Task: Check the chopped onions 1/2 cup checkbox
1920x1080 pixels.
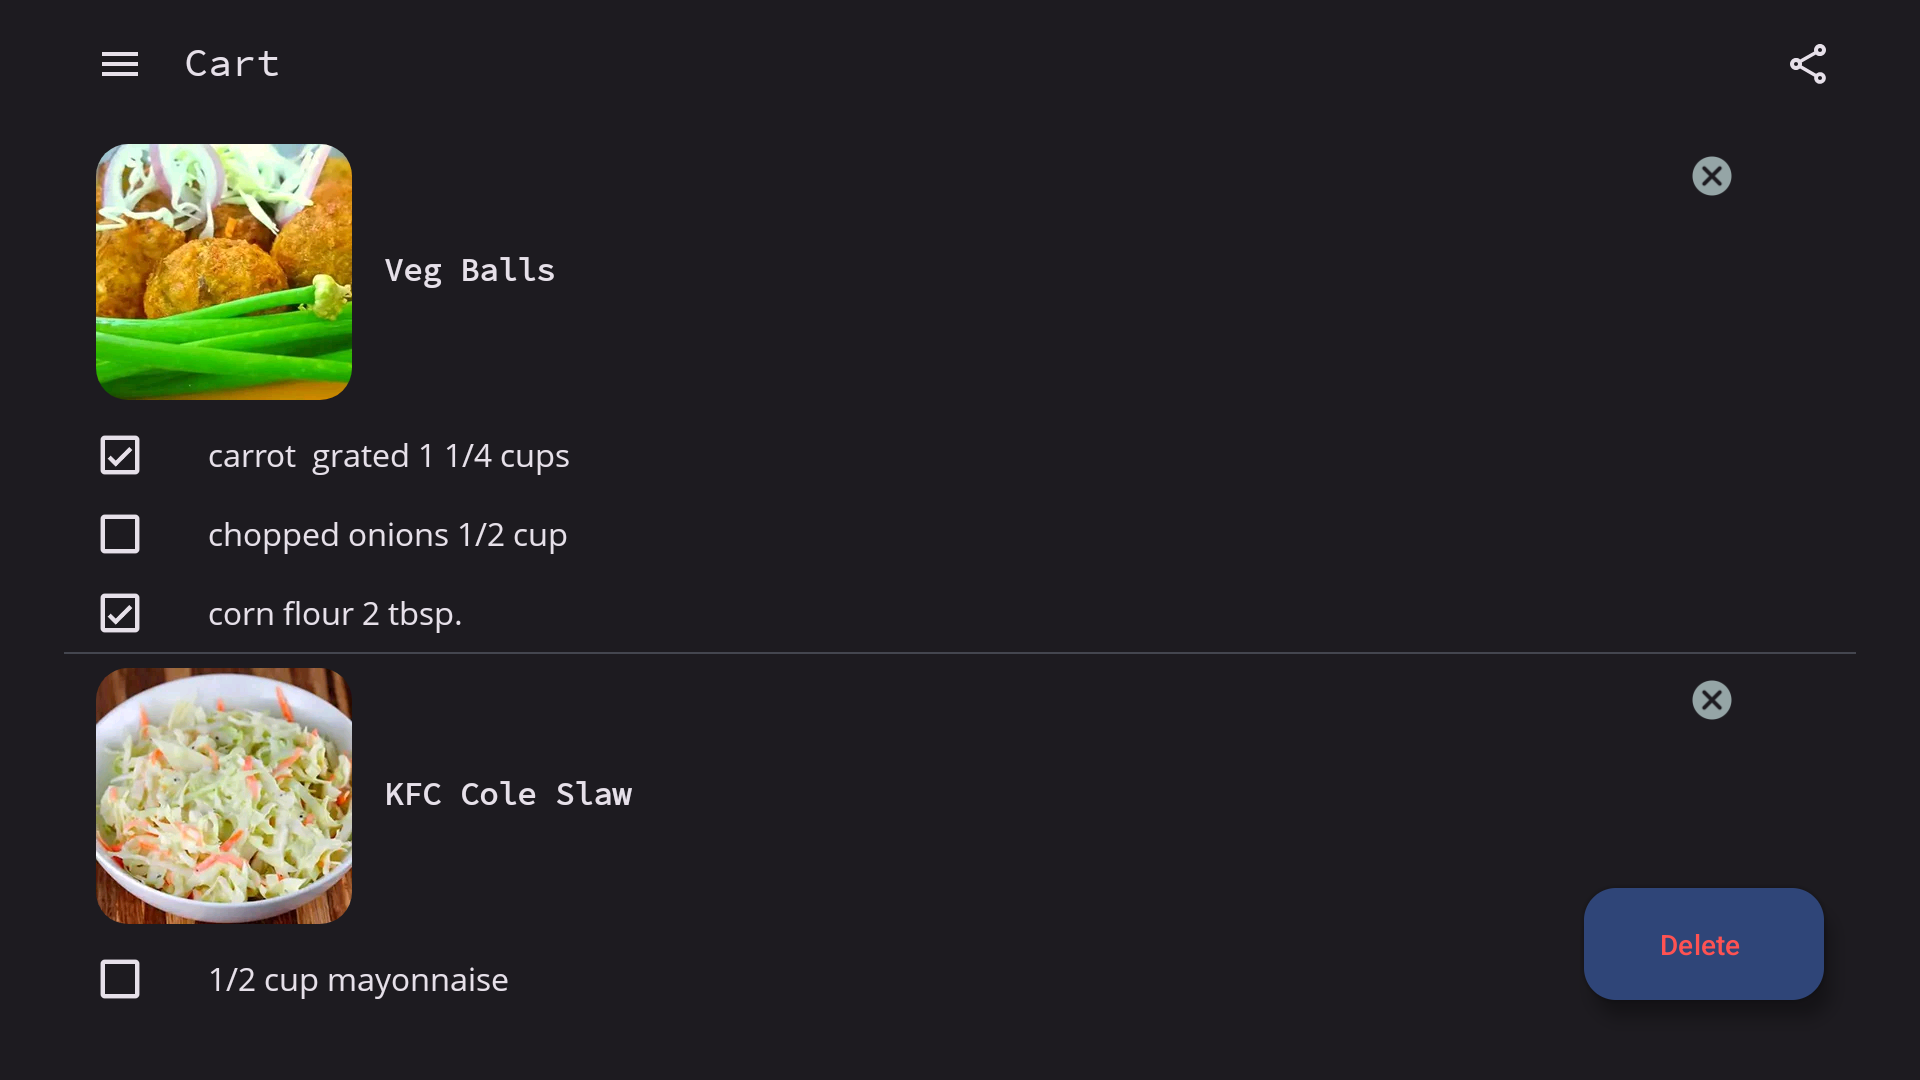Action: (120, 534)
